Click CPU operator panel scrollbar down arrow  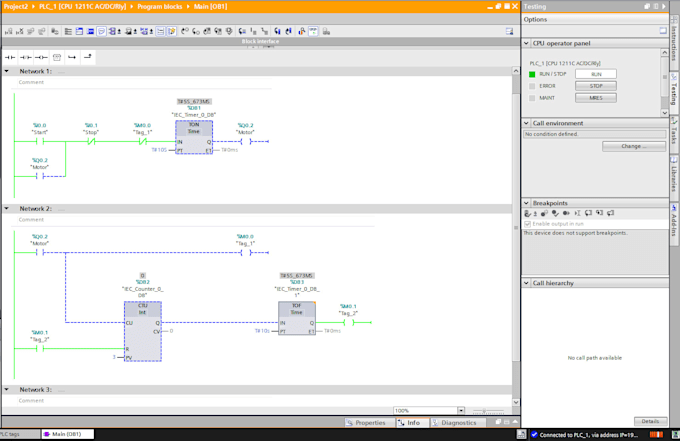point(664,113)
